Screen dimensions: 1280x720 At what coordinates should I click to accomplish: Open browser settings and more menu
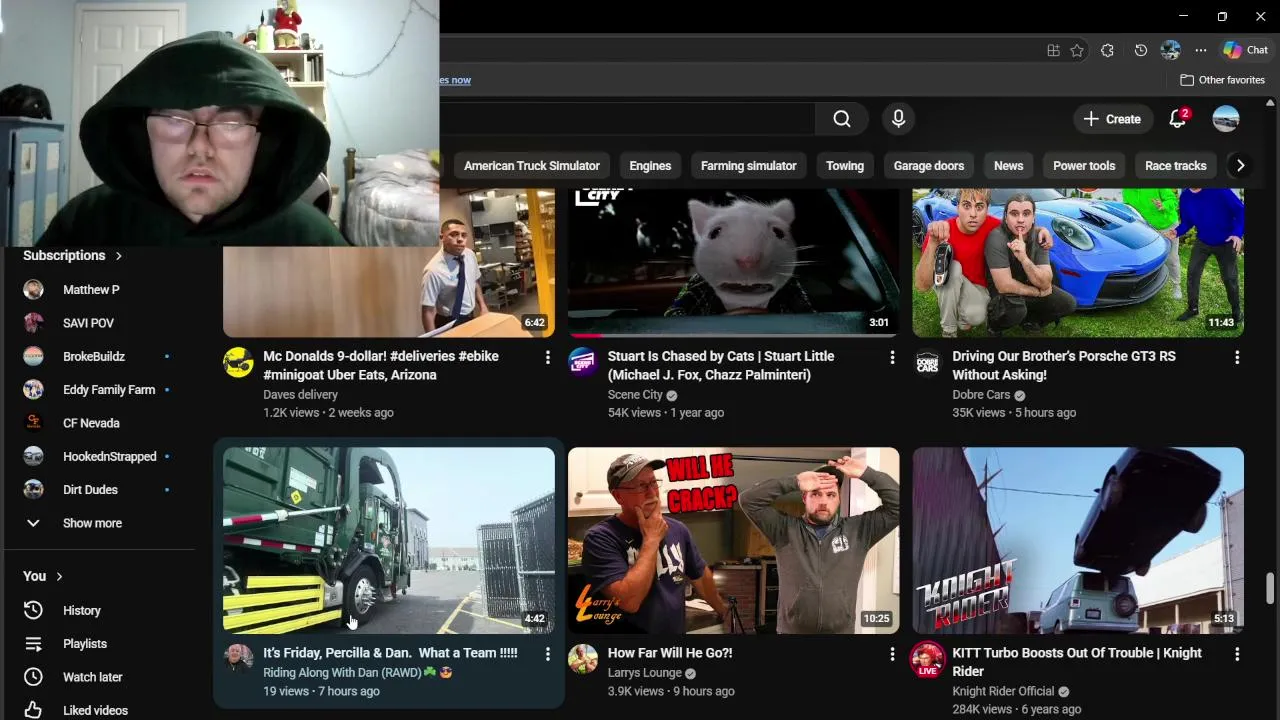1201,50
